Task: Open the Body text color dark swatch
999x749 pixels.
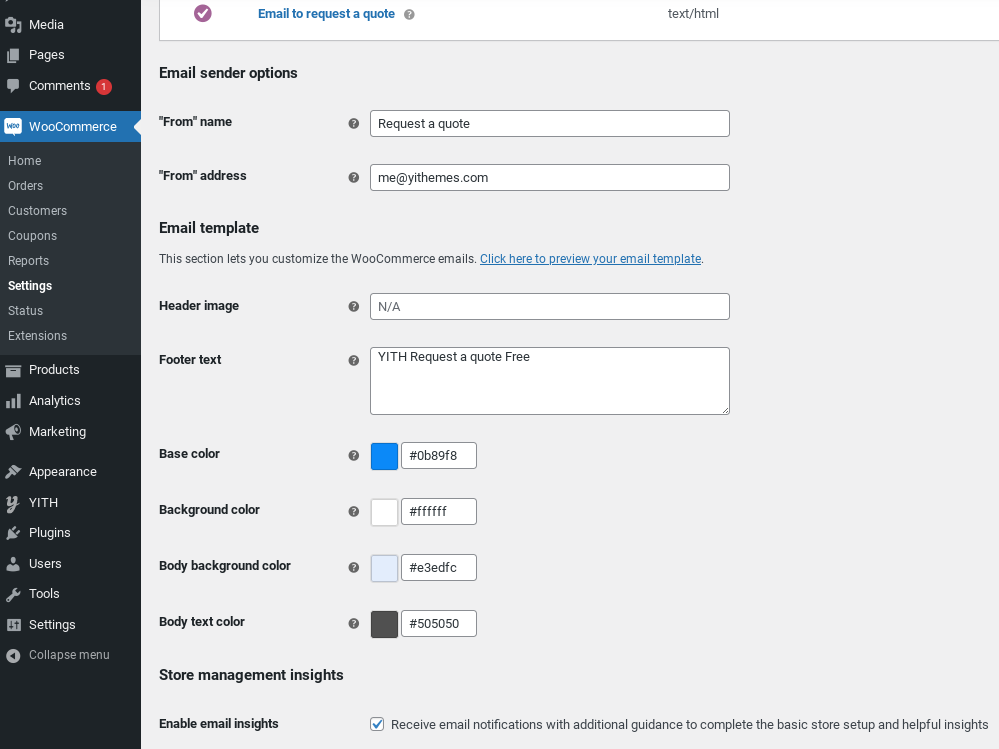Action: 384,624
